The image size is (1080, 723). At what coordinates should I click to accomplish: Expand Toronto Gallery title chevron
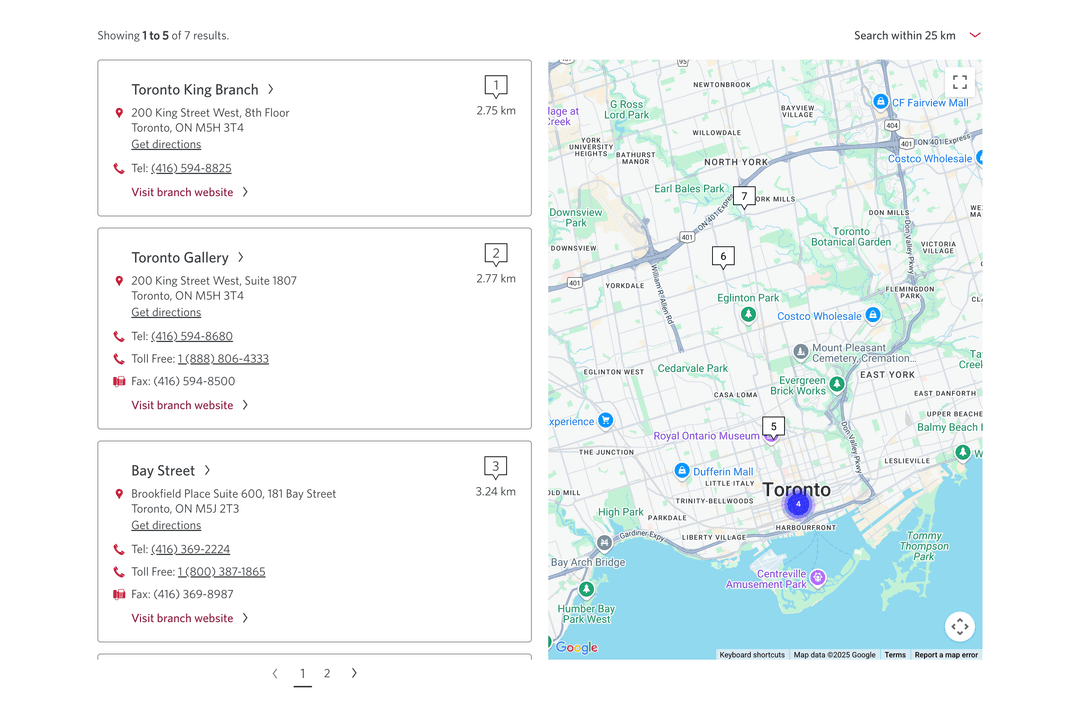[240, 257]
